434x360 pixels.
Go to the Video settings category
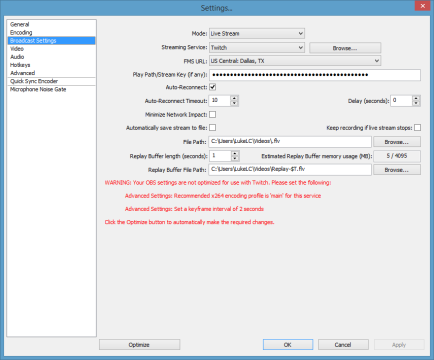point(51,49)
